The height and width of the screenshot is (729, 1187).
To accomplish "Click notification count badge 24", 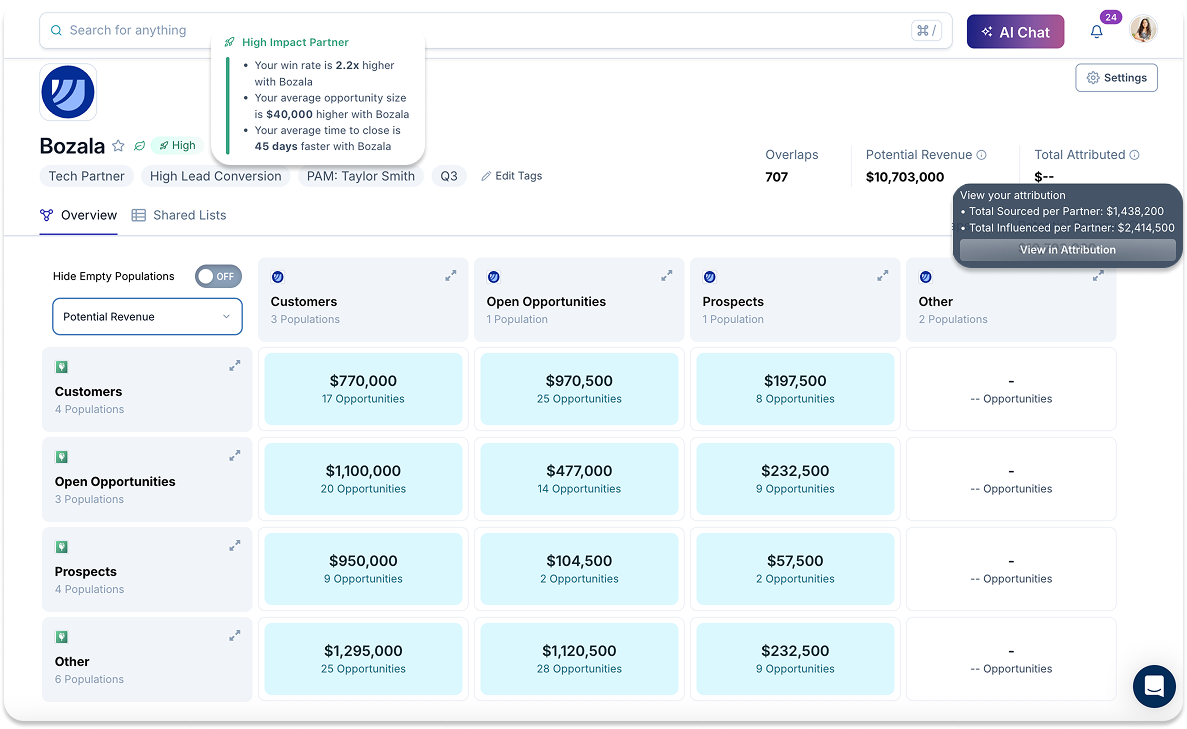I will pos(1111,17).
